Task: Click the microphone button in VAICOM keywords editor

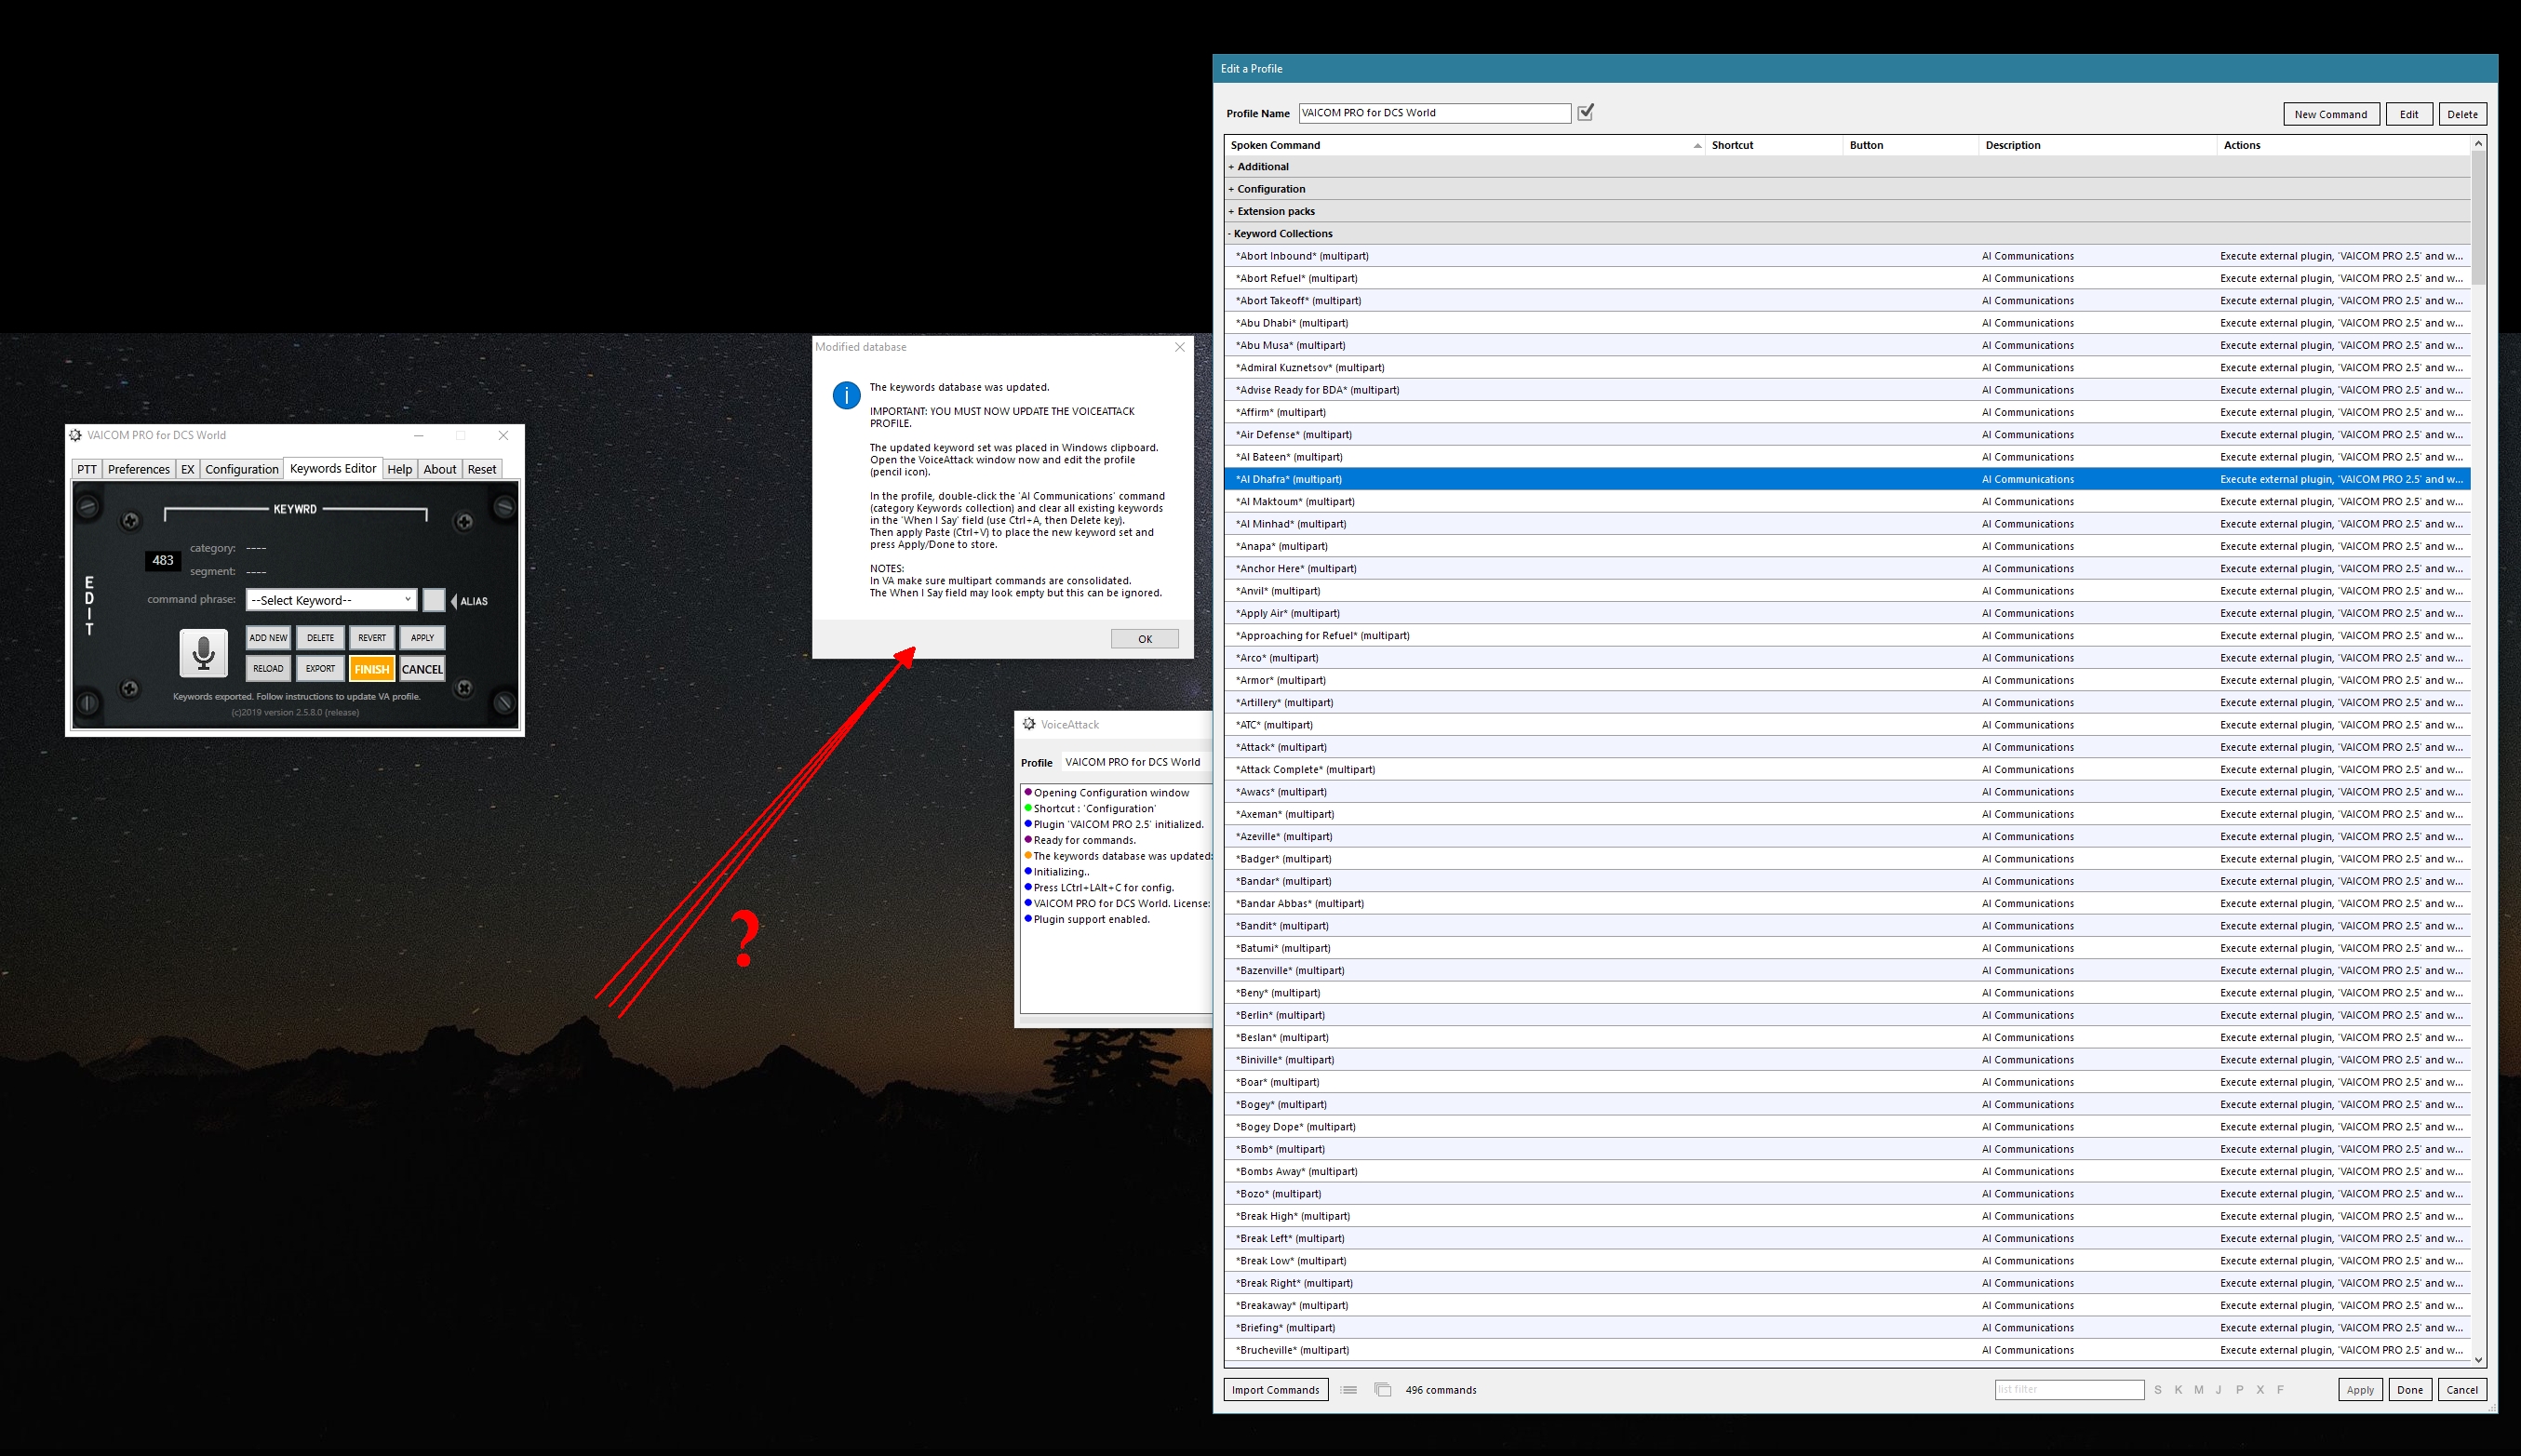Action: (x=203, y=653)
